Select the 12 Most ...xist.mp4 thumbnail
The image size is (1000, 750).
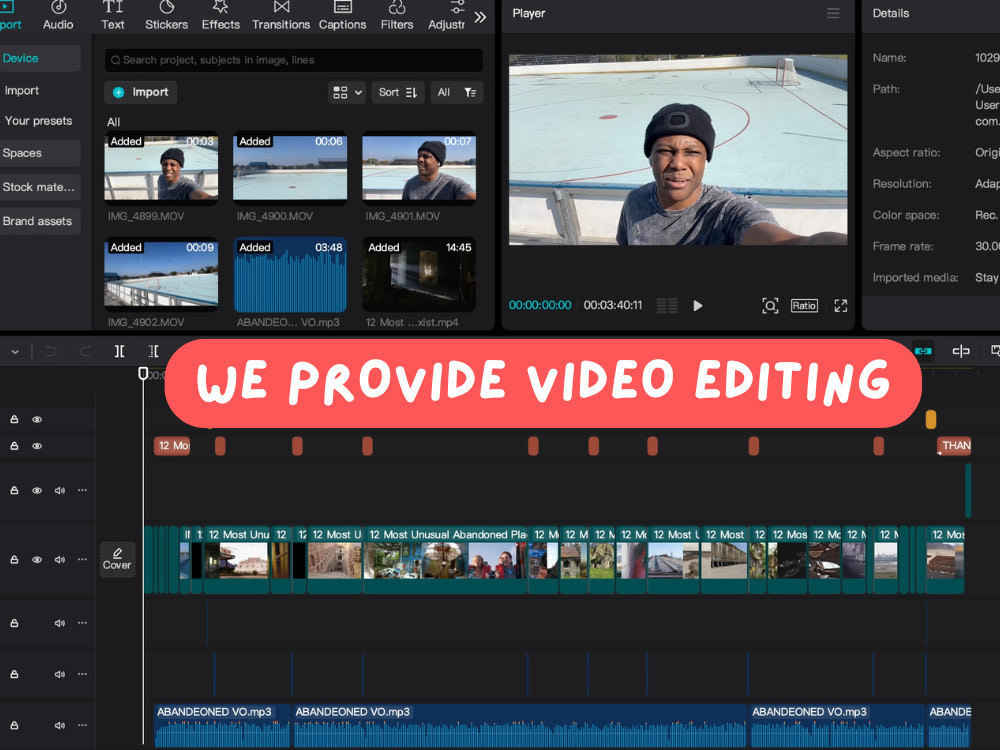click(419, 274)
